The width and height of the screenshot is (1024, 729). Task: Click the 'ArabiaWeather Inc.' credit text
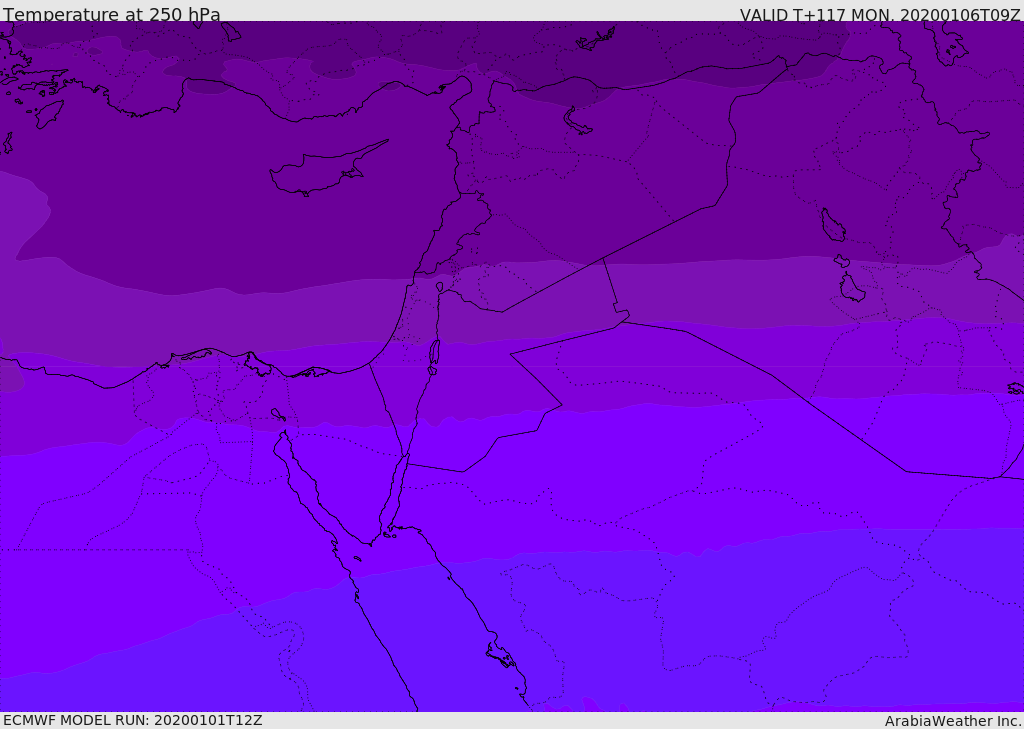(x=952, y=721)
